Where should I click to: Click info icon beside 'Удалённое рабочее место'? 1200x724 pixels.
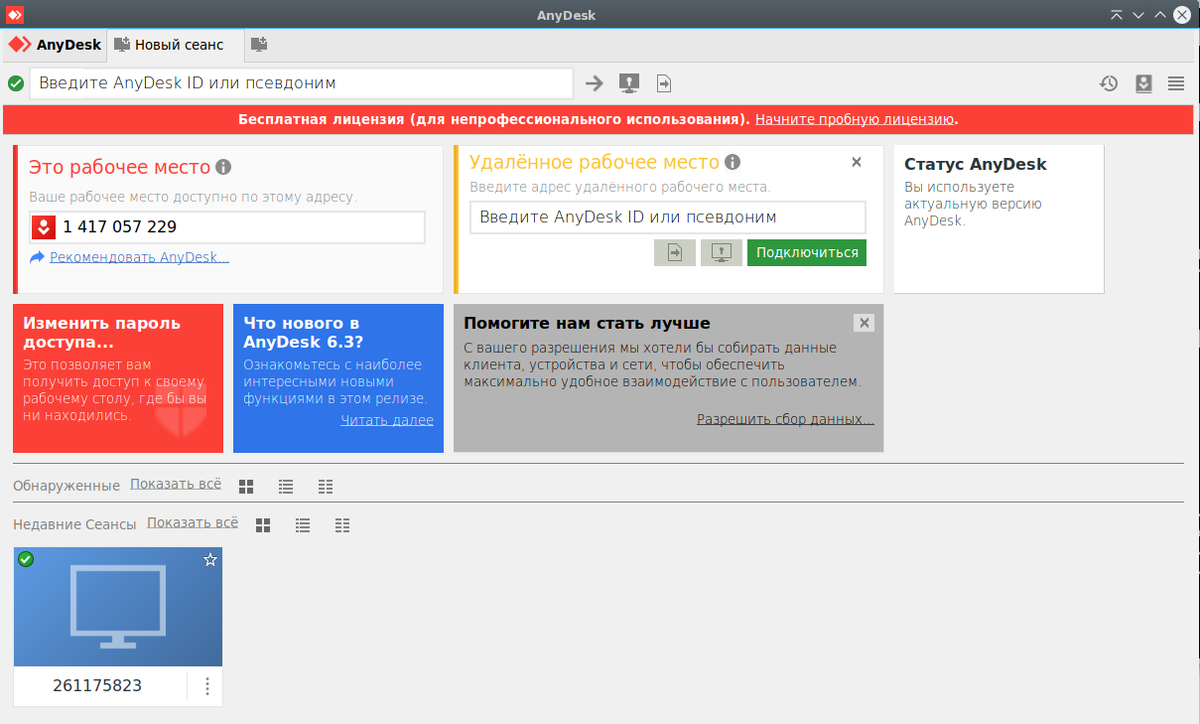click(732, 162)
